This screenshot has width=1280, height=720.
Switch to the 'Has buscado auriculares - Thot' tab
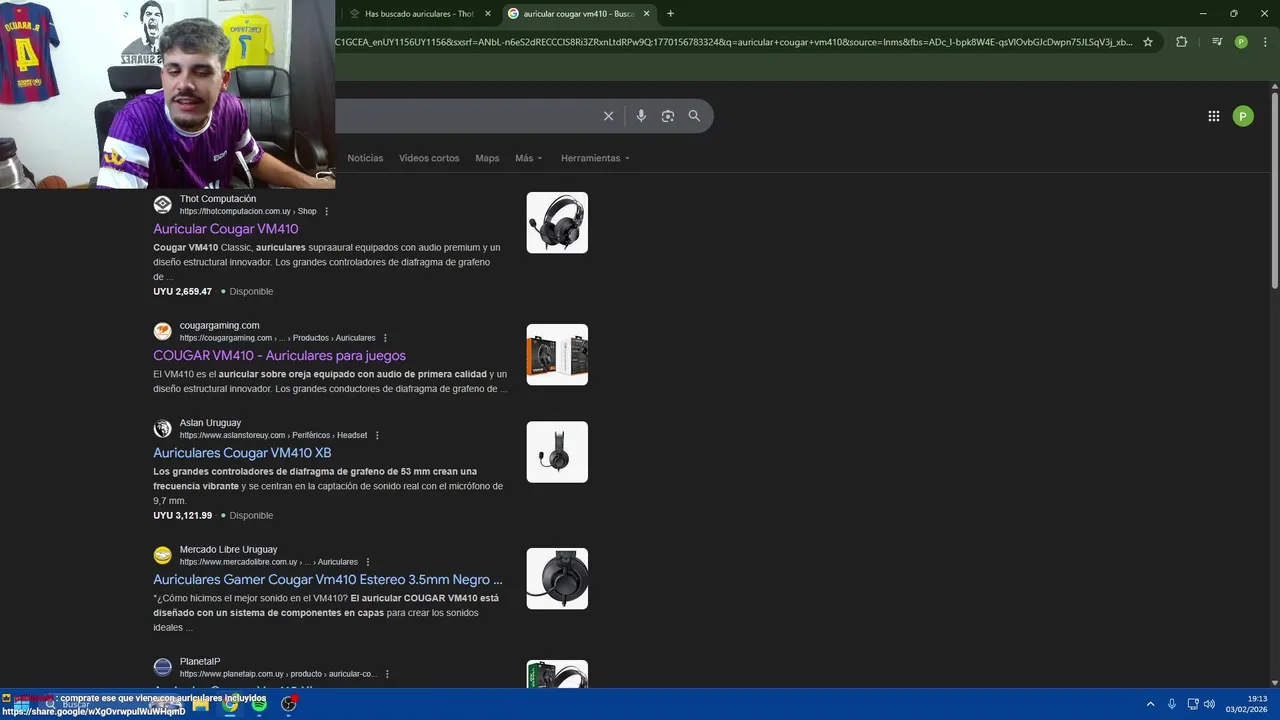(419, 14)
